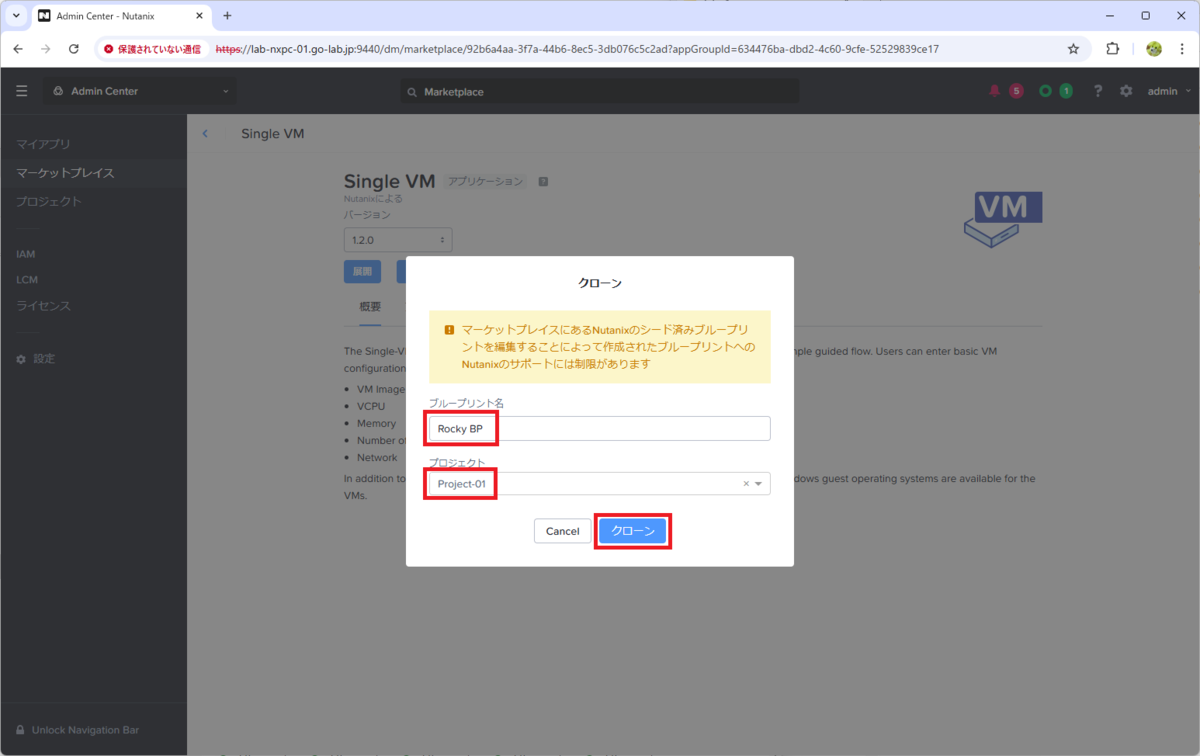Click the info icon next to アプリケーション
Viewport: 1200px width, 756px height.
543,182
